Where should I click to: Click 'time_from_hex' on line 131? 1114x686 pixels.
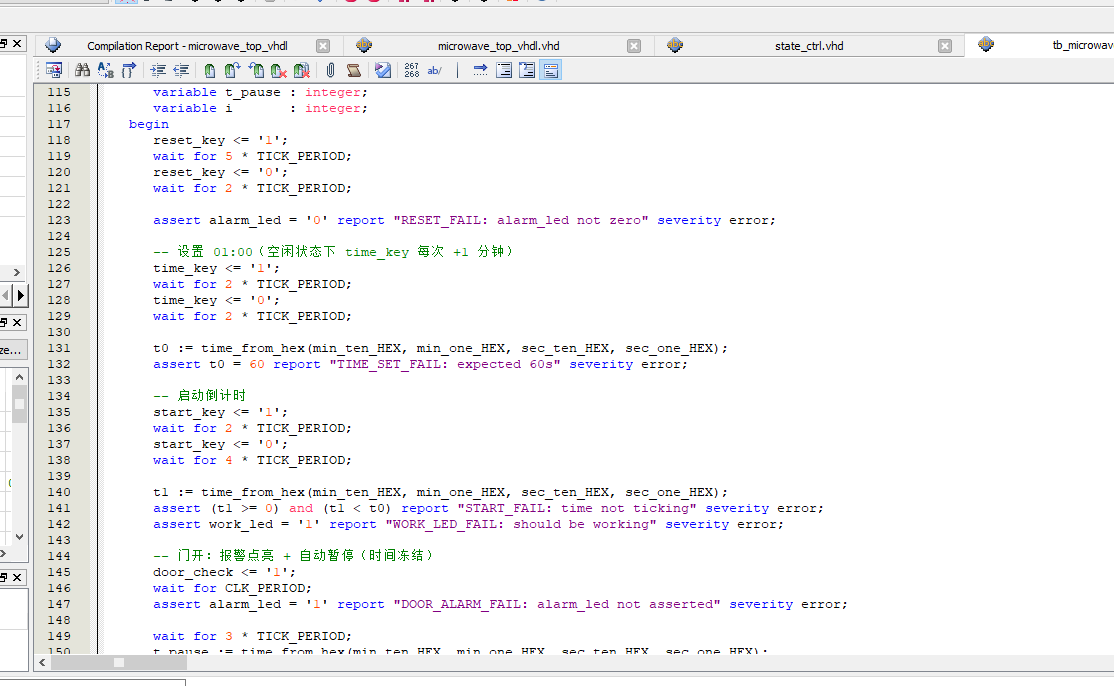[x=253, y=348]
